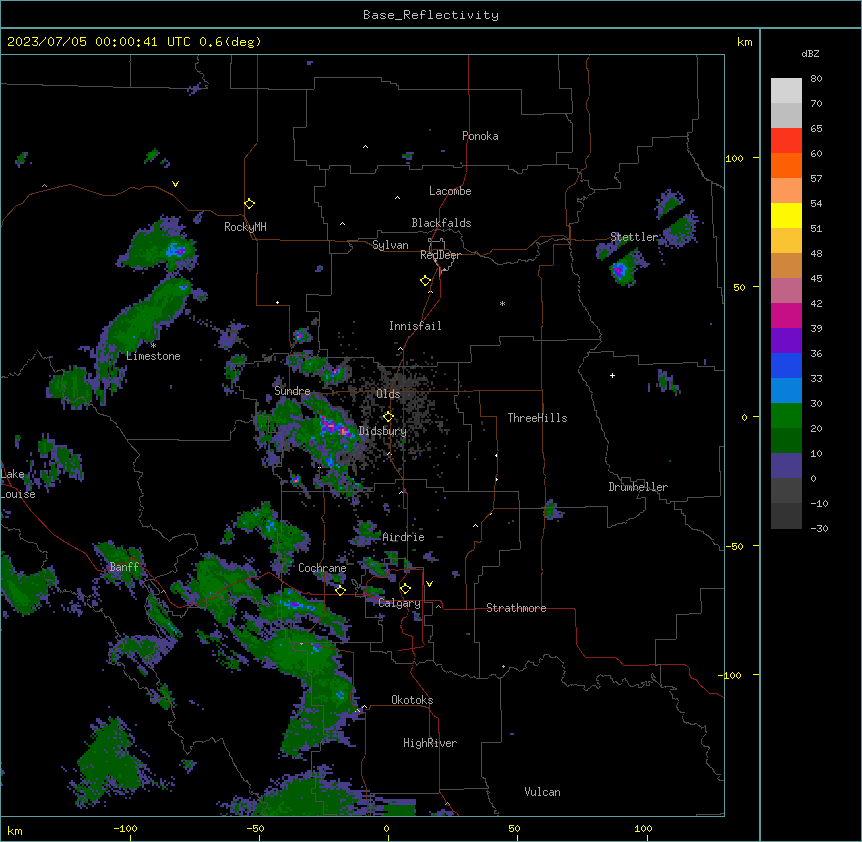The height and width of the screenshot is (842, 862).
Task: Click the Airdrie label
Action: tap(403, 537)
